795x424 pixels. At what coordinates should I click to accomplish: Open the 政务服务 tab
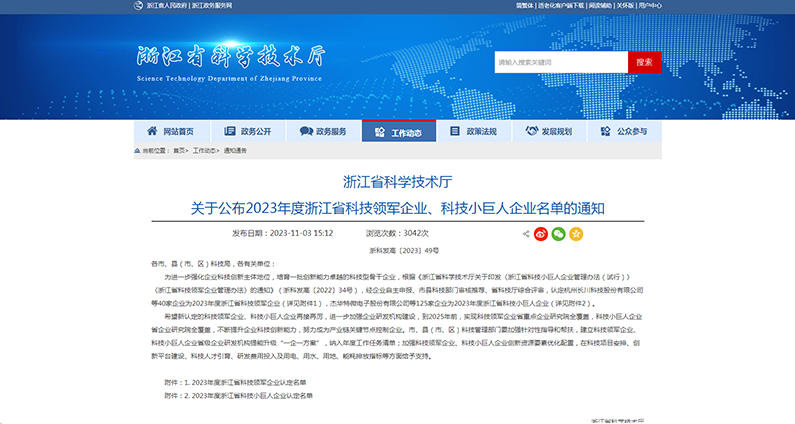323,131
